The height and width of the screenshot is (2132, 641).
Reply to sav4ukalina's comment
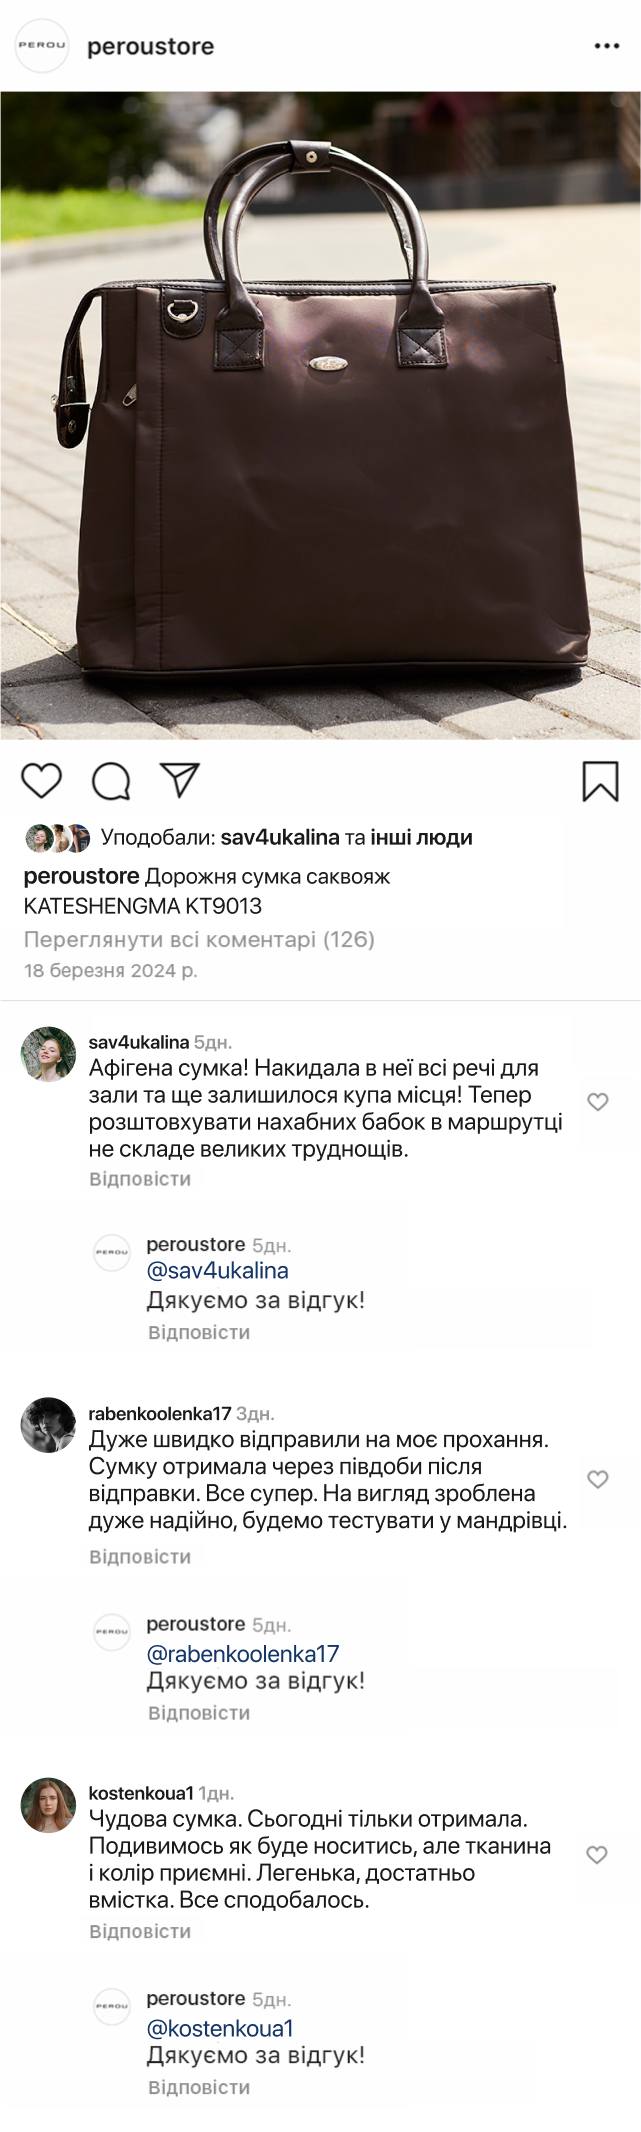click(x=140, y=1179)
